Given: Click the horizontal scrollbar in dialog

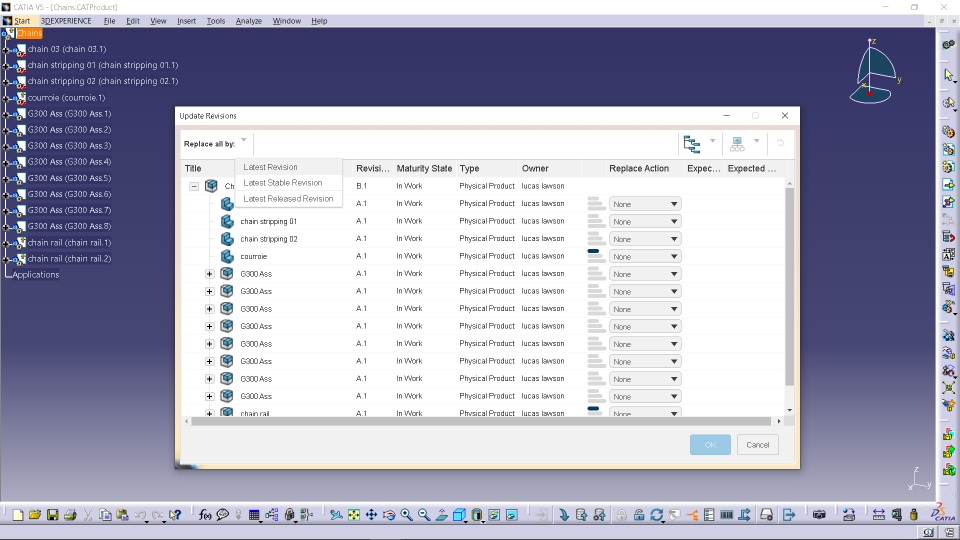Looking at the screenshot, I should tap(481, 421).
